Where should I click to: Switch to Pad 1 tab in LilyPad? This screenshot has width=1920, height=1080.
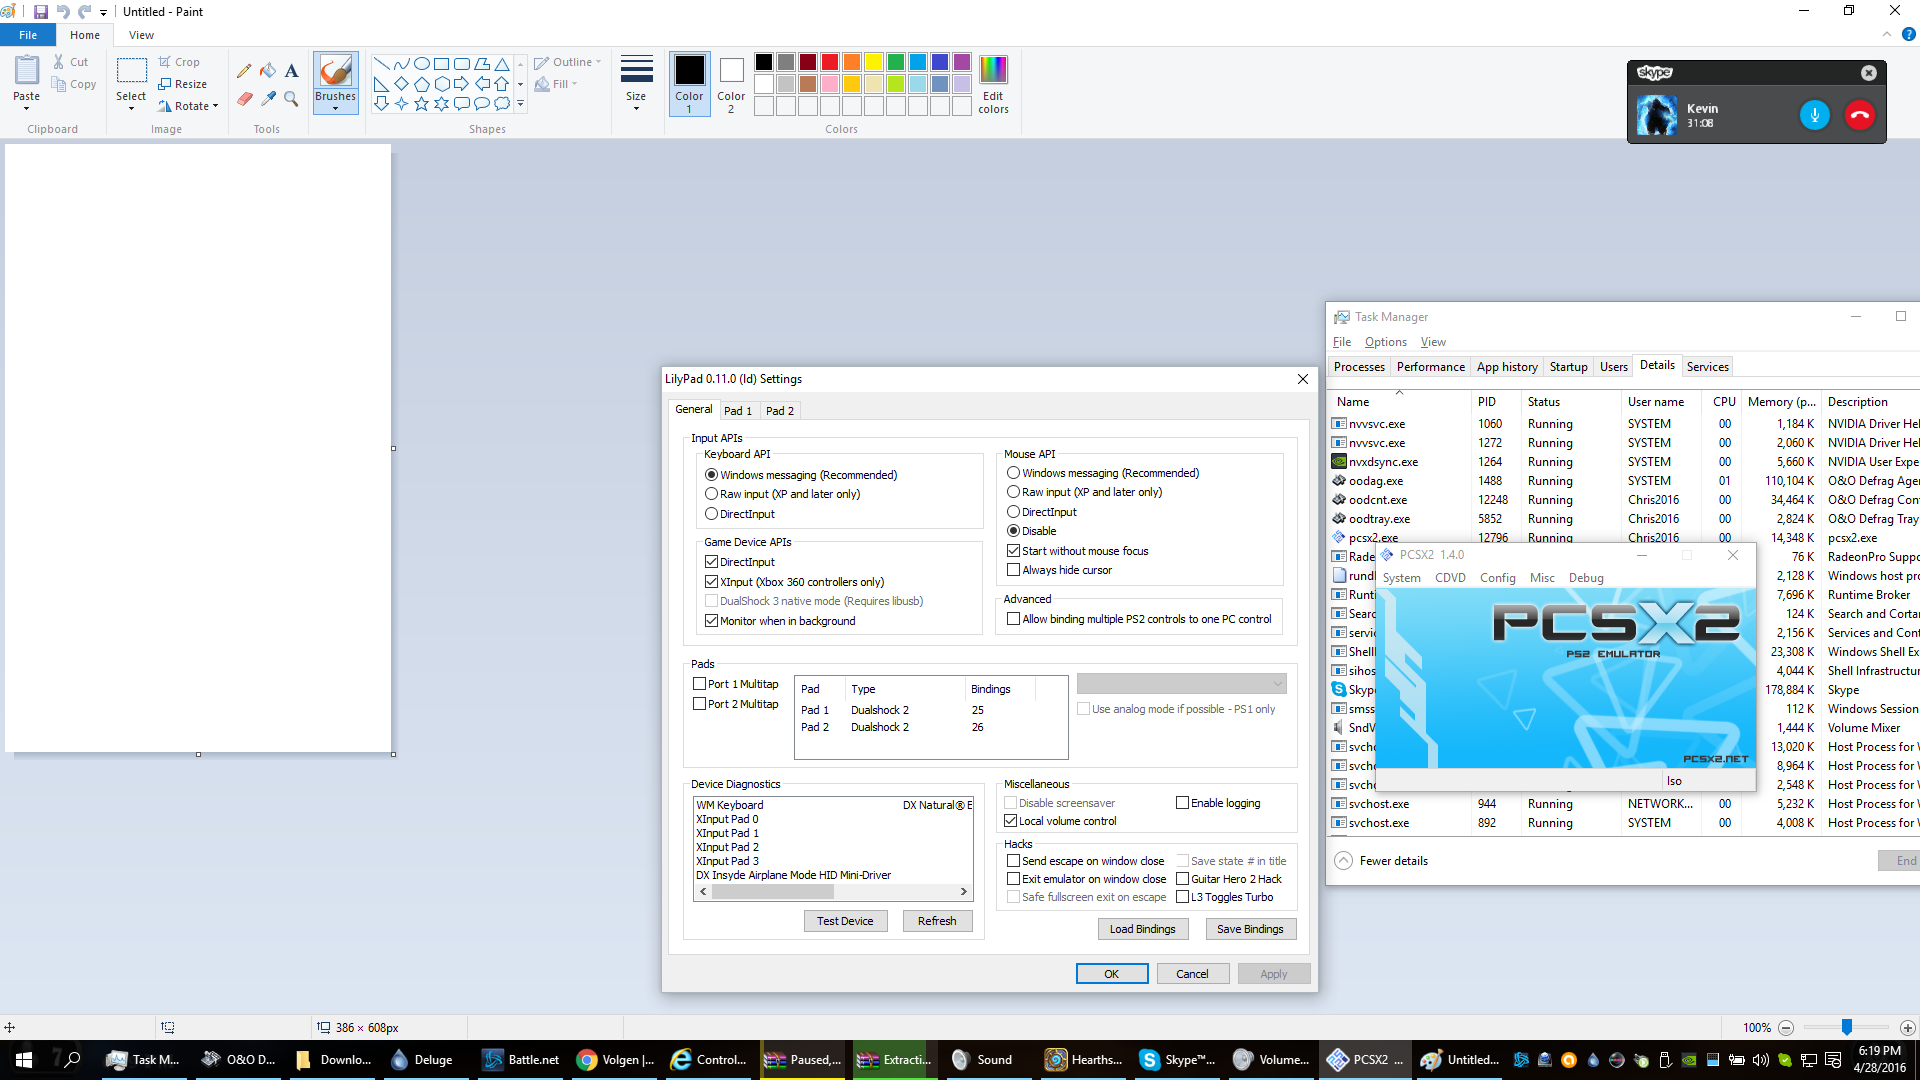pos(738,411)
